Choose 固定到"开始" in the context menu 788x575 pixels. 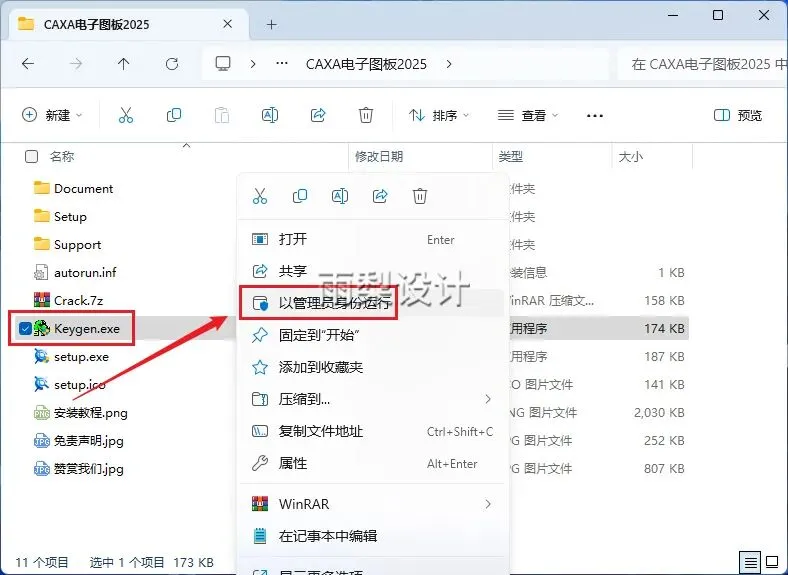[x=372, y=335]
